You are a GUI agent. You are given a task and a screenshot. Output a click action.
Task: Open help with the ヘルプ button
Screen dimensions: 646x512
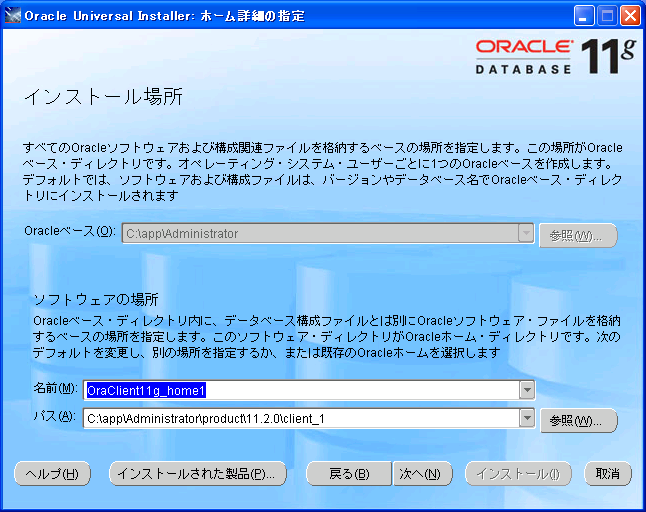(53, 473)
